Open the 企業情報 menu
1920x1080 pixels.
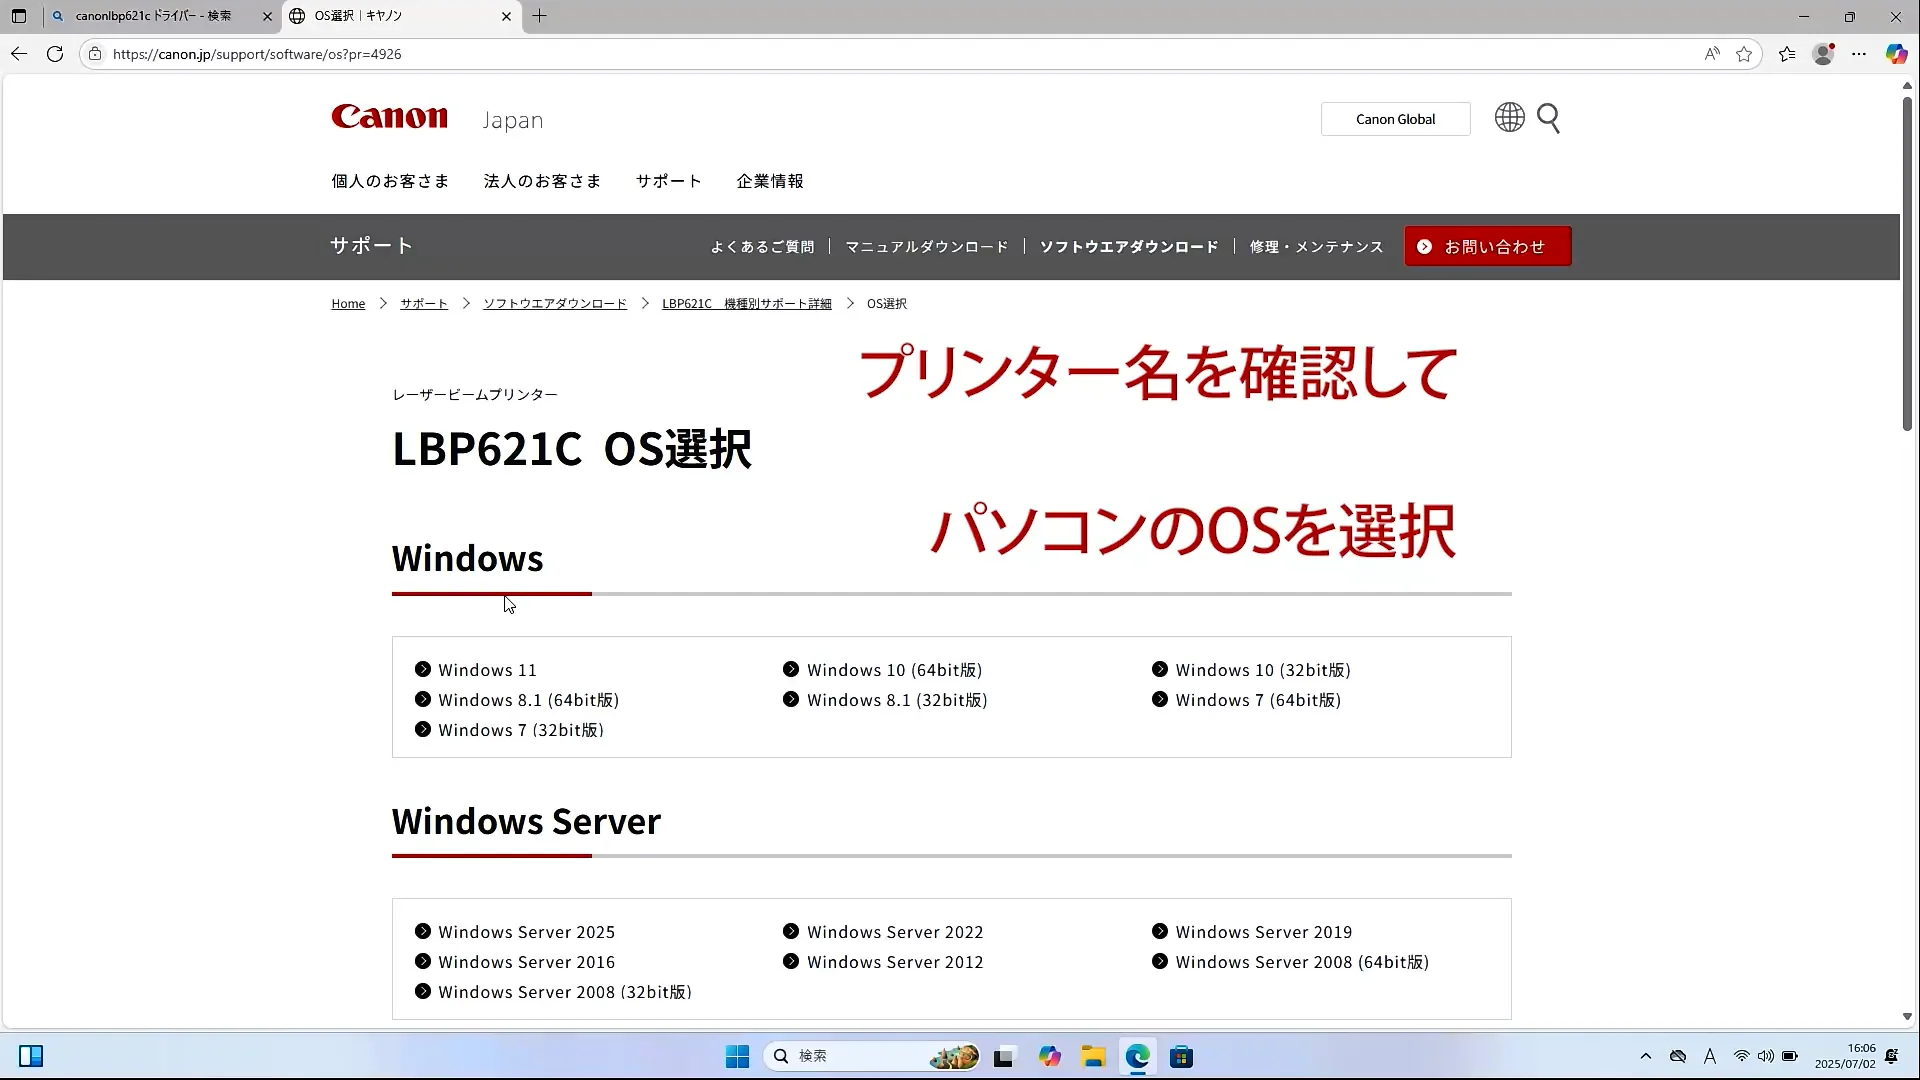(x=770, y=181)
